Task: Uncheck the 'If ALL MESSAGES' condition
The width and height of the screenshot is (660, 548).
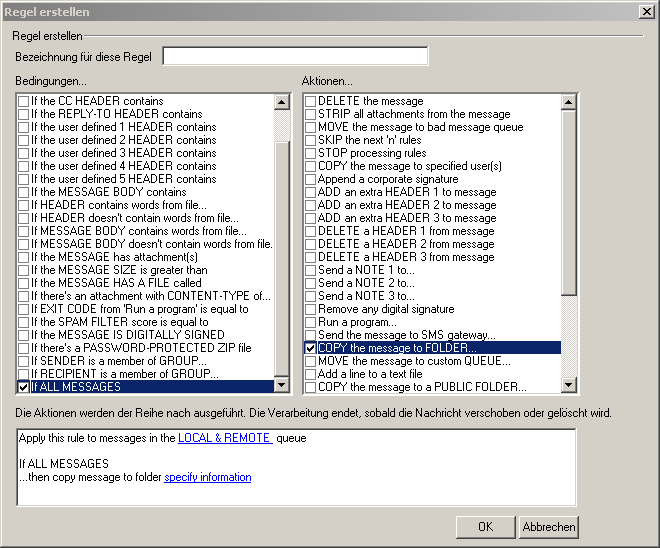Action: (x=24, y=387)
